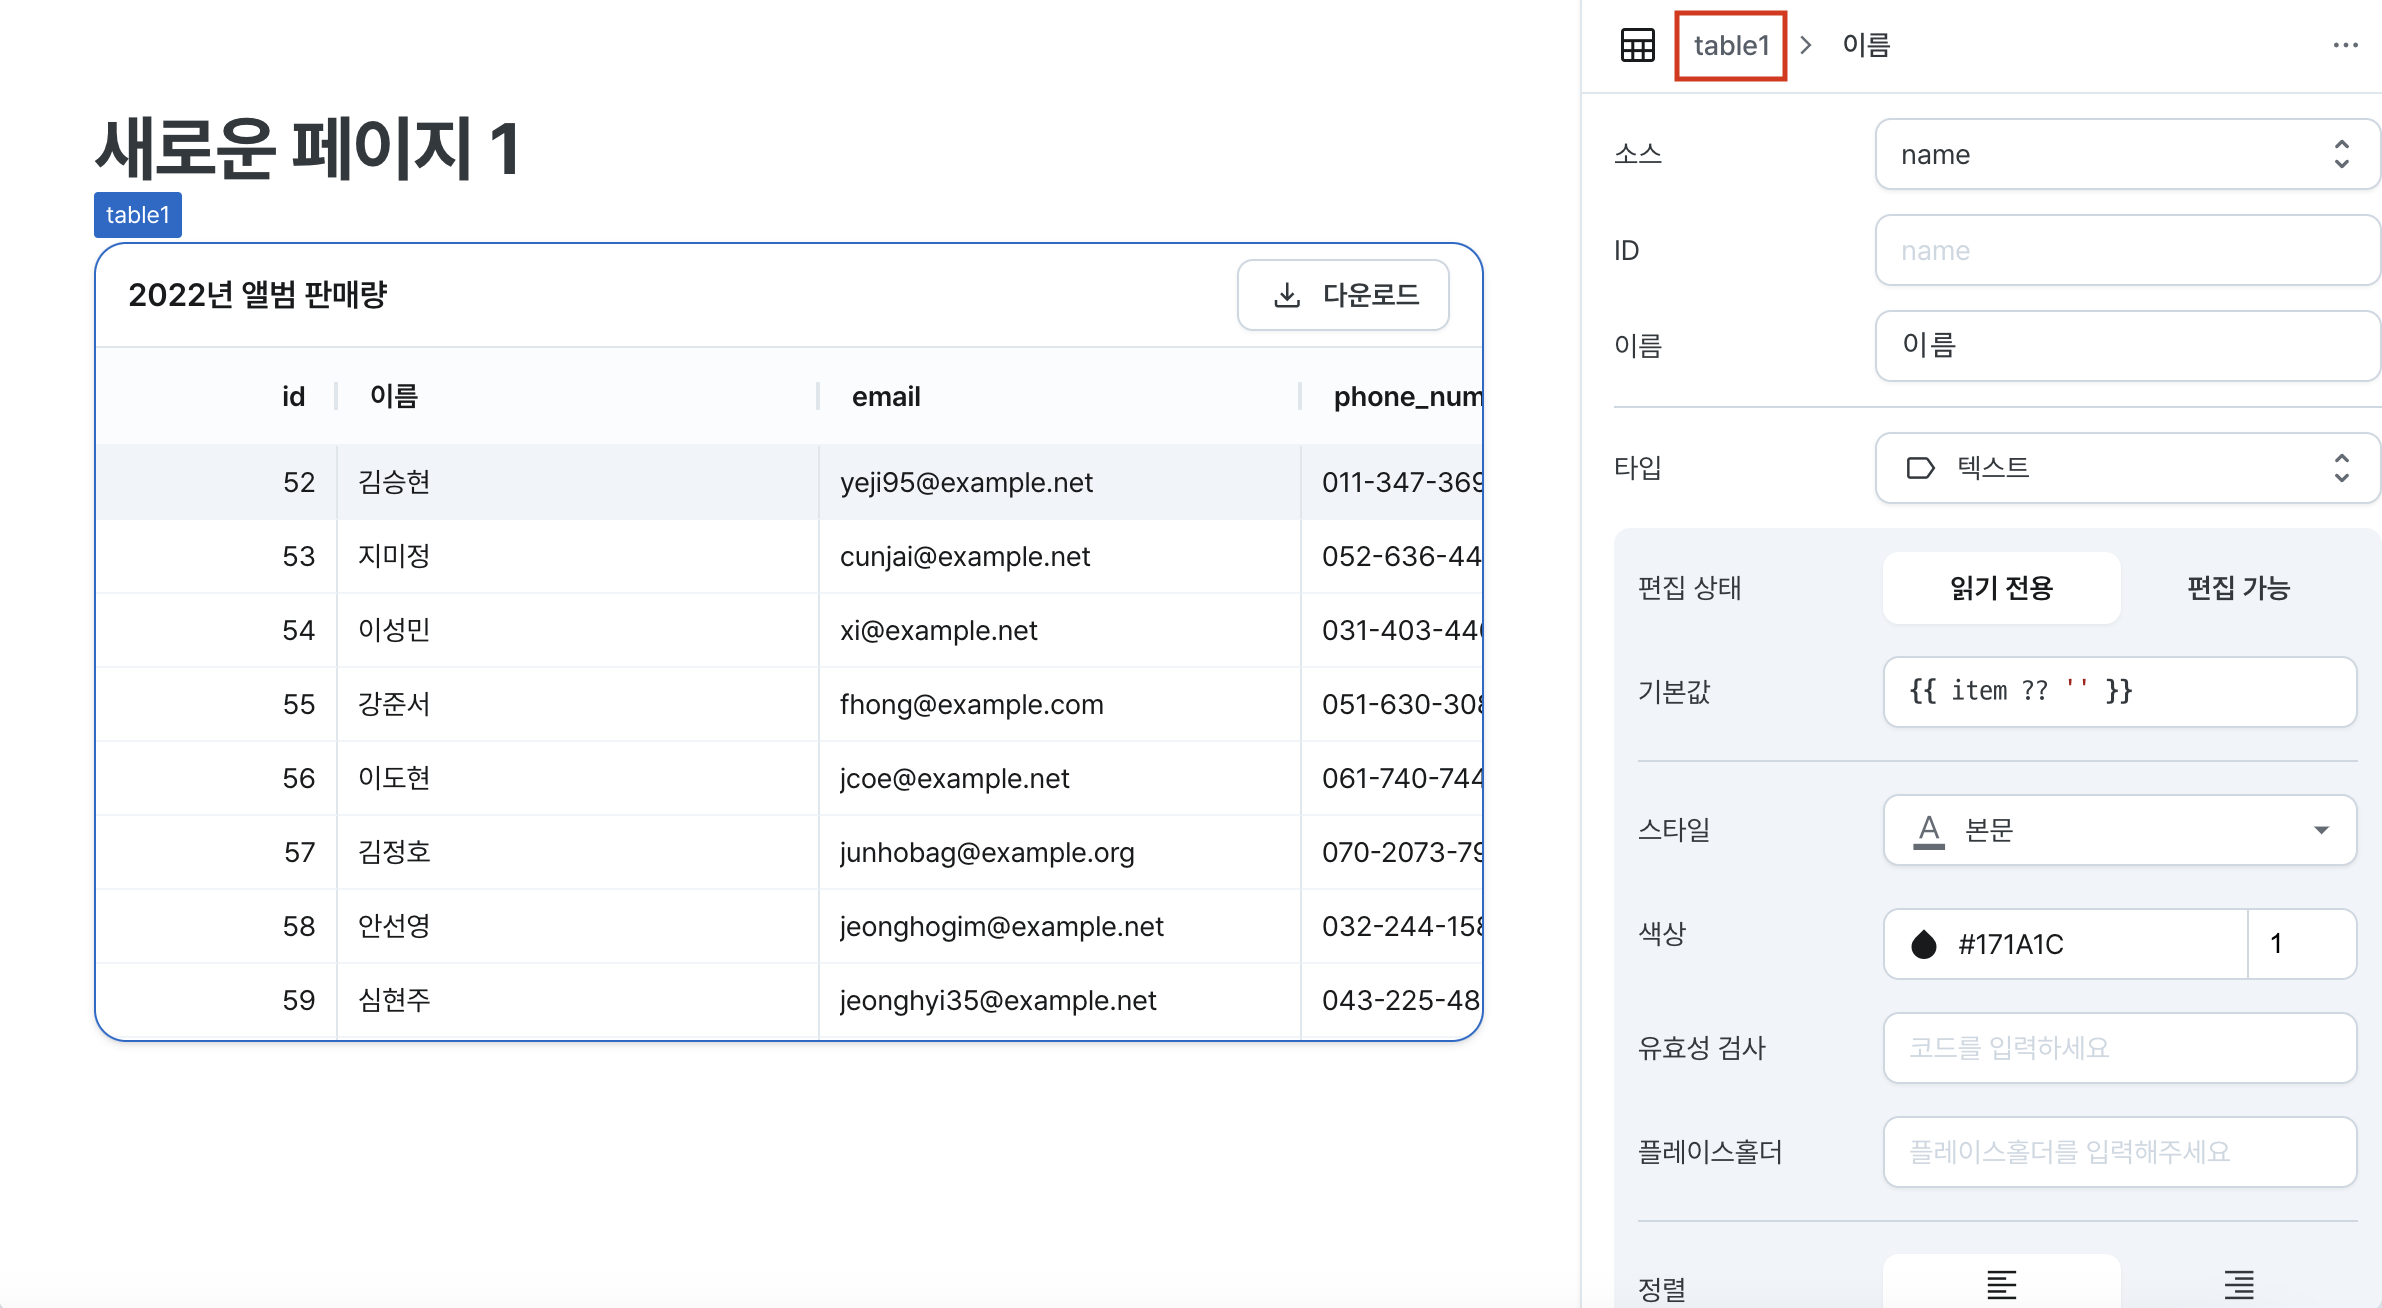Click the 기본값 code field
The width and height of the screenshot is (2382, 1308).
(2120, 692)
